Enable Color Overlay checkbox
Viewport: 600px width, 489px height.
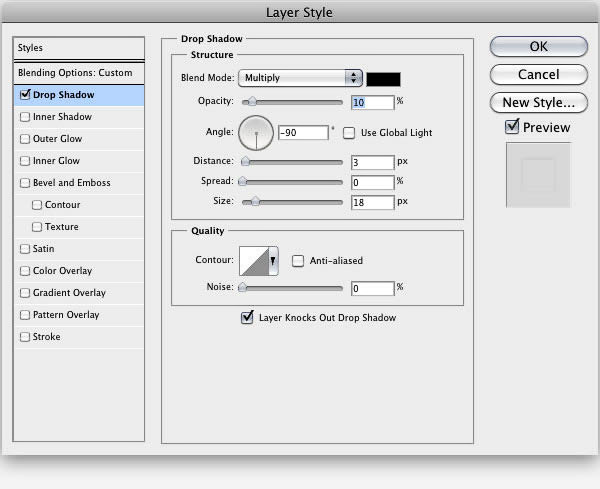[x=25, y=271]
